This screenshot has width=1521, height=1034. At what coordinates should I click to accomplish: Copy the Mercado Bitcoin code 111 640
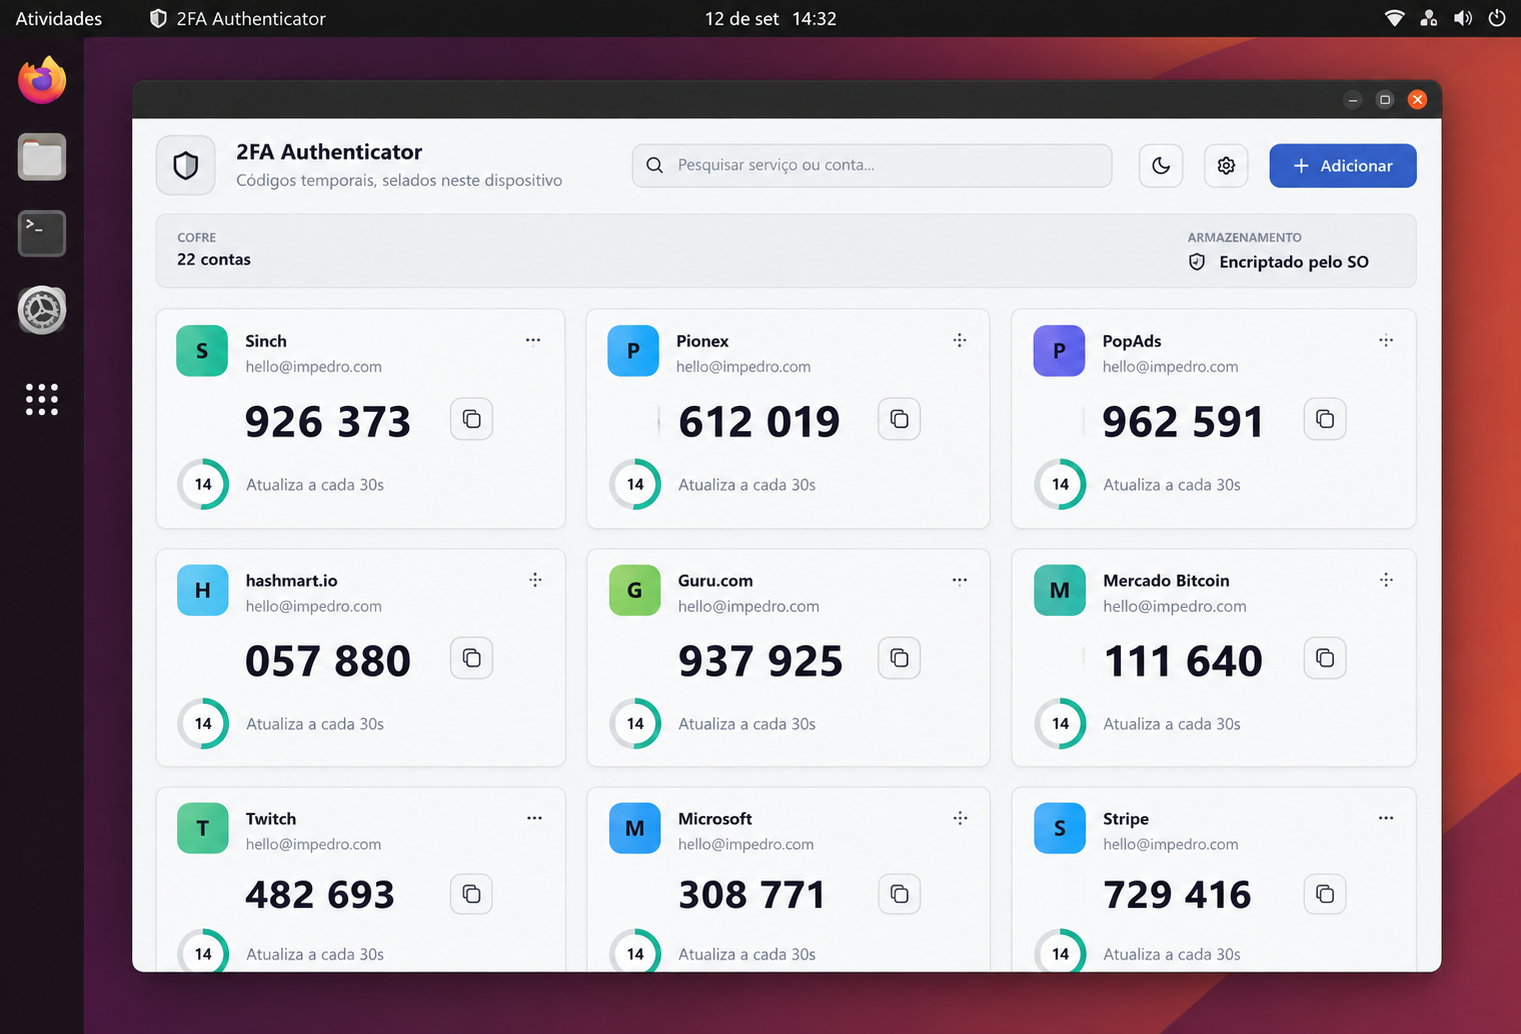tap(1325, 658)
